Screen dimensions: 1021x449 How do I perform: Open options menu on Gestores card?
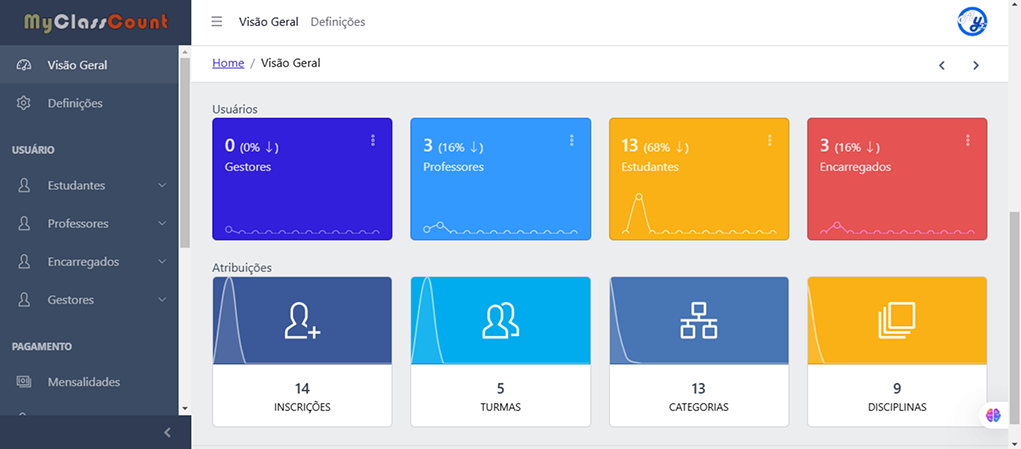[x=373, y=141]
